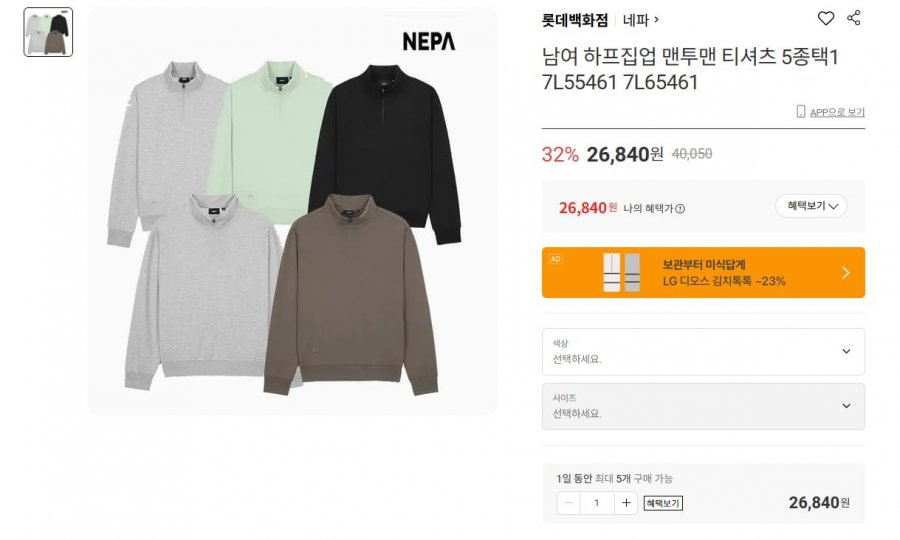
Task: Click the main sweatshirt product image
Action: tap(292, 211)
